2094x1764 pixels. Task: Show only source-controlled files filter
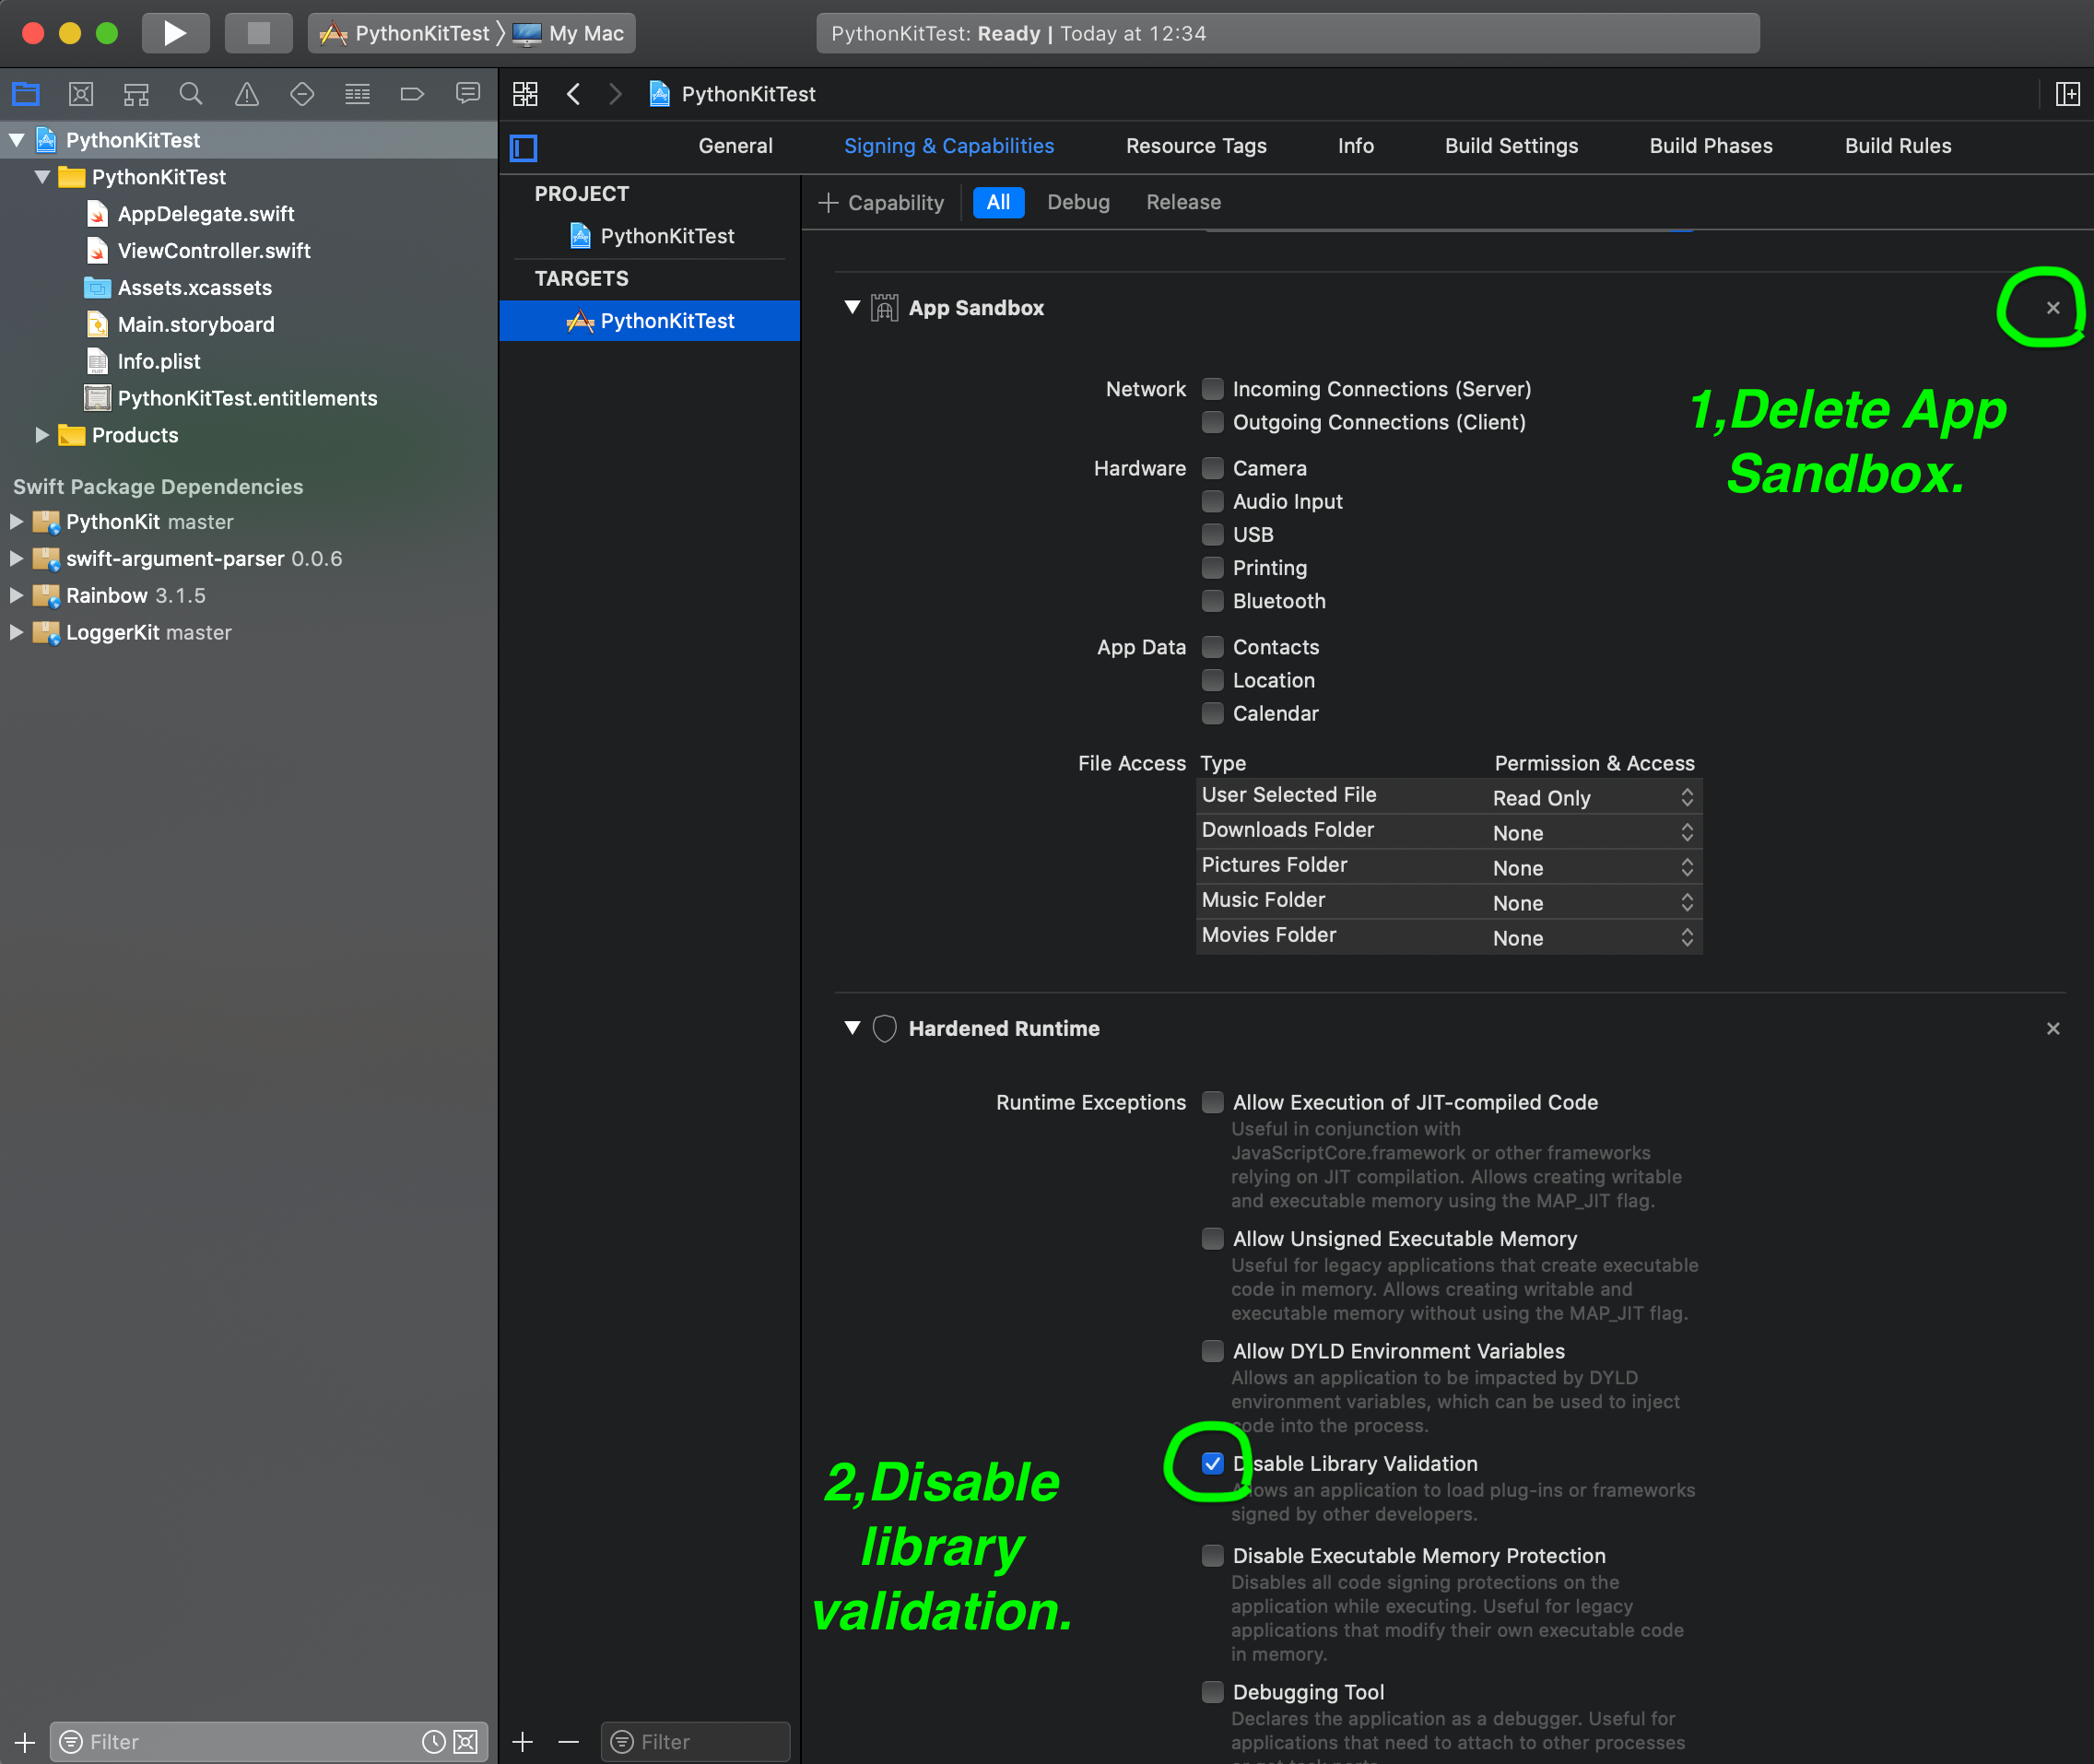pos(466,1742)
